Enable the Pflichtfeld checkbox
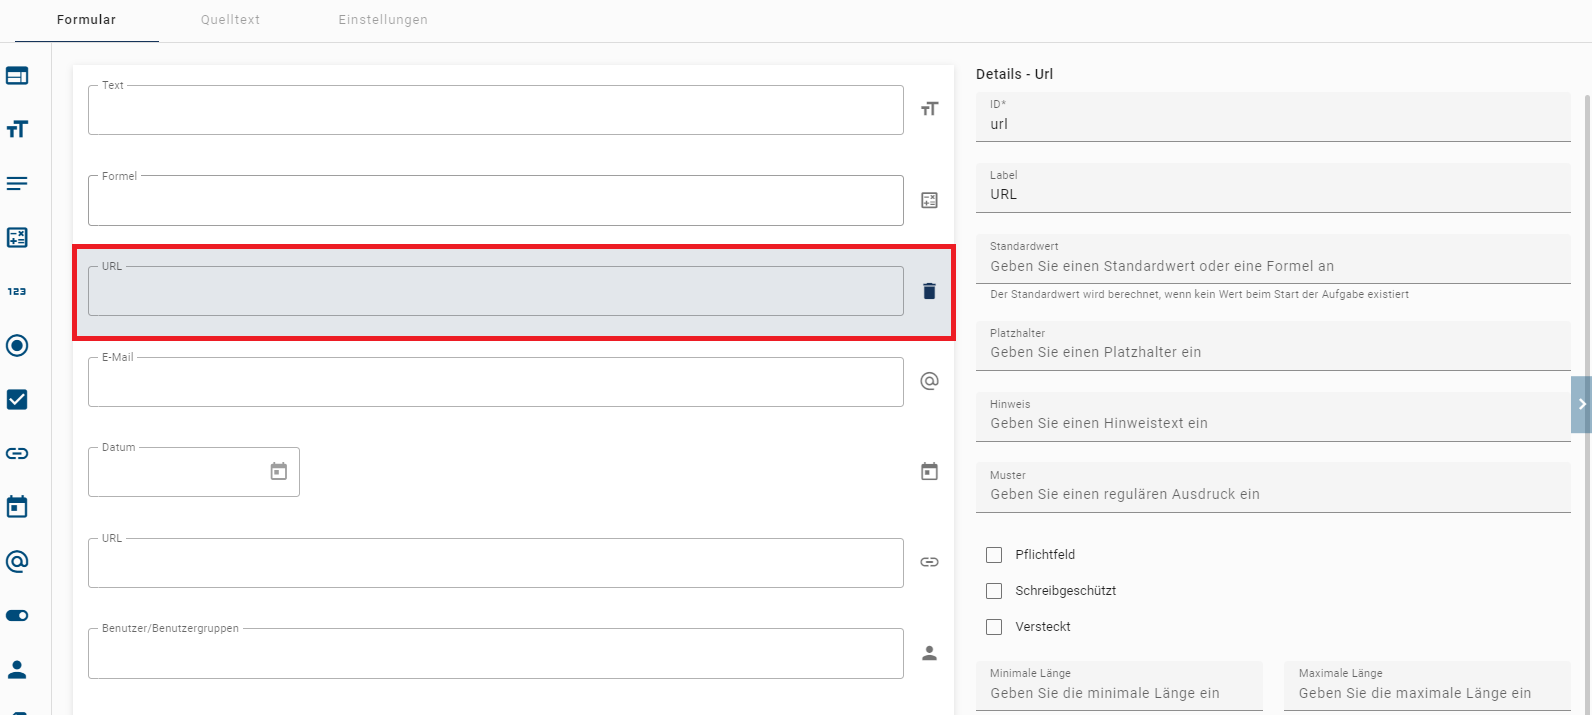This screenshot has width=1592, height=715. click(994, 555)
